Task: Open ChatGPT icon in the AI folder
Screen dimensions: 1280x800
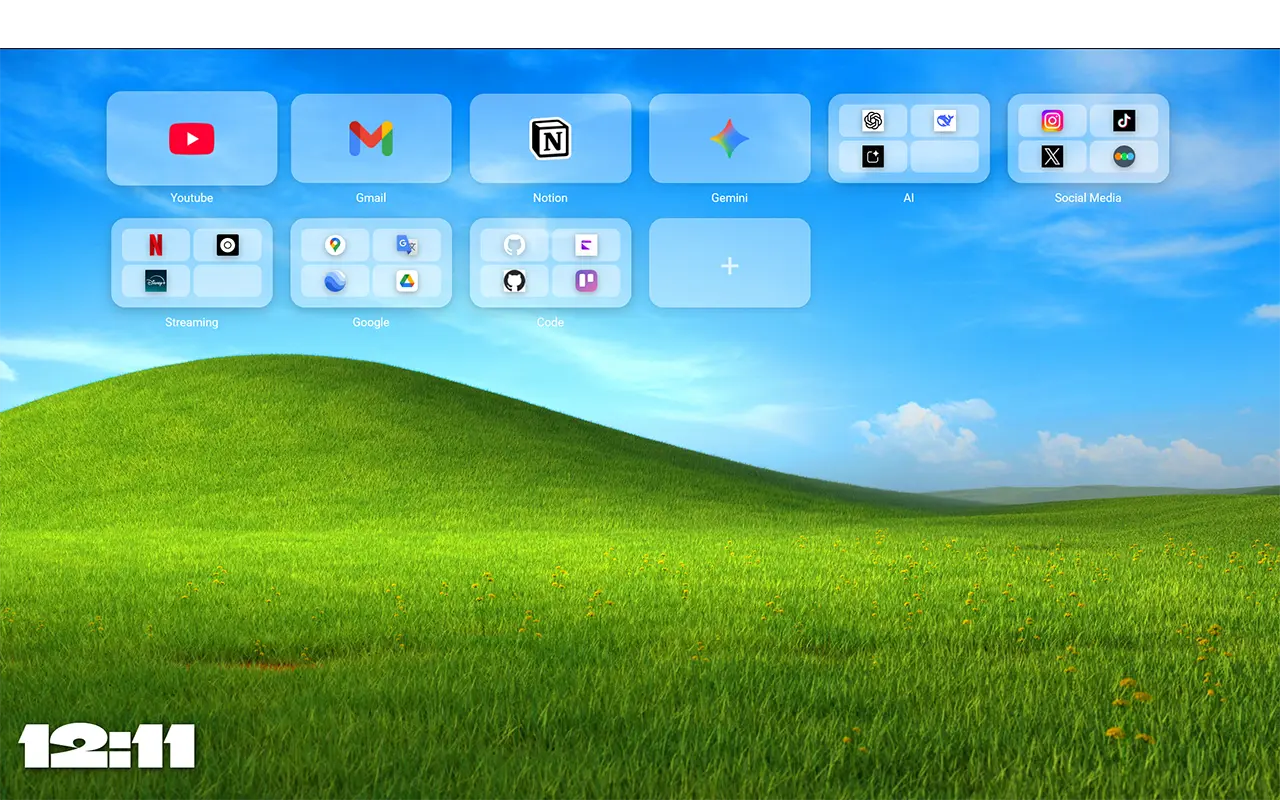Action: (x=873, y=121)
